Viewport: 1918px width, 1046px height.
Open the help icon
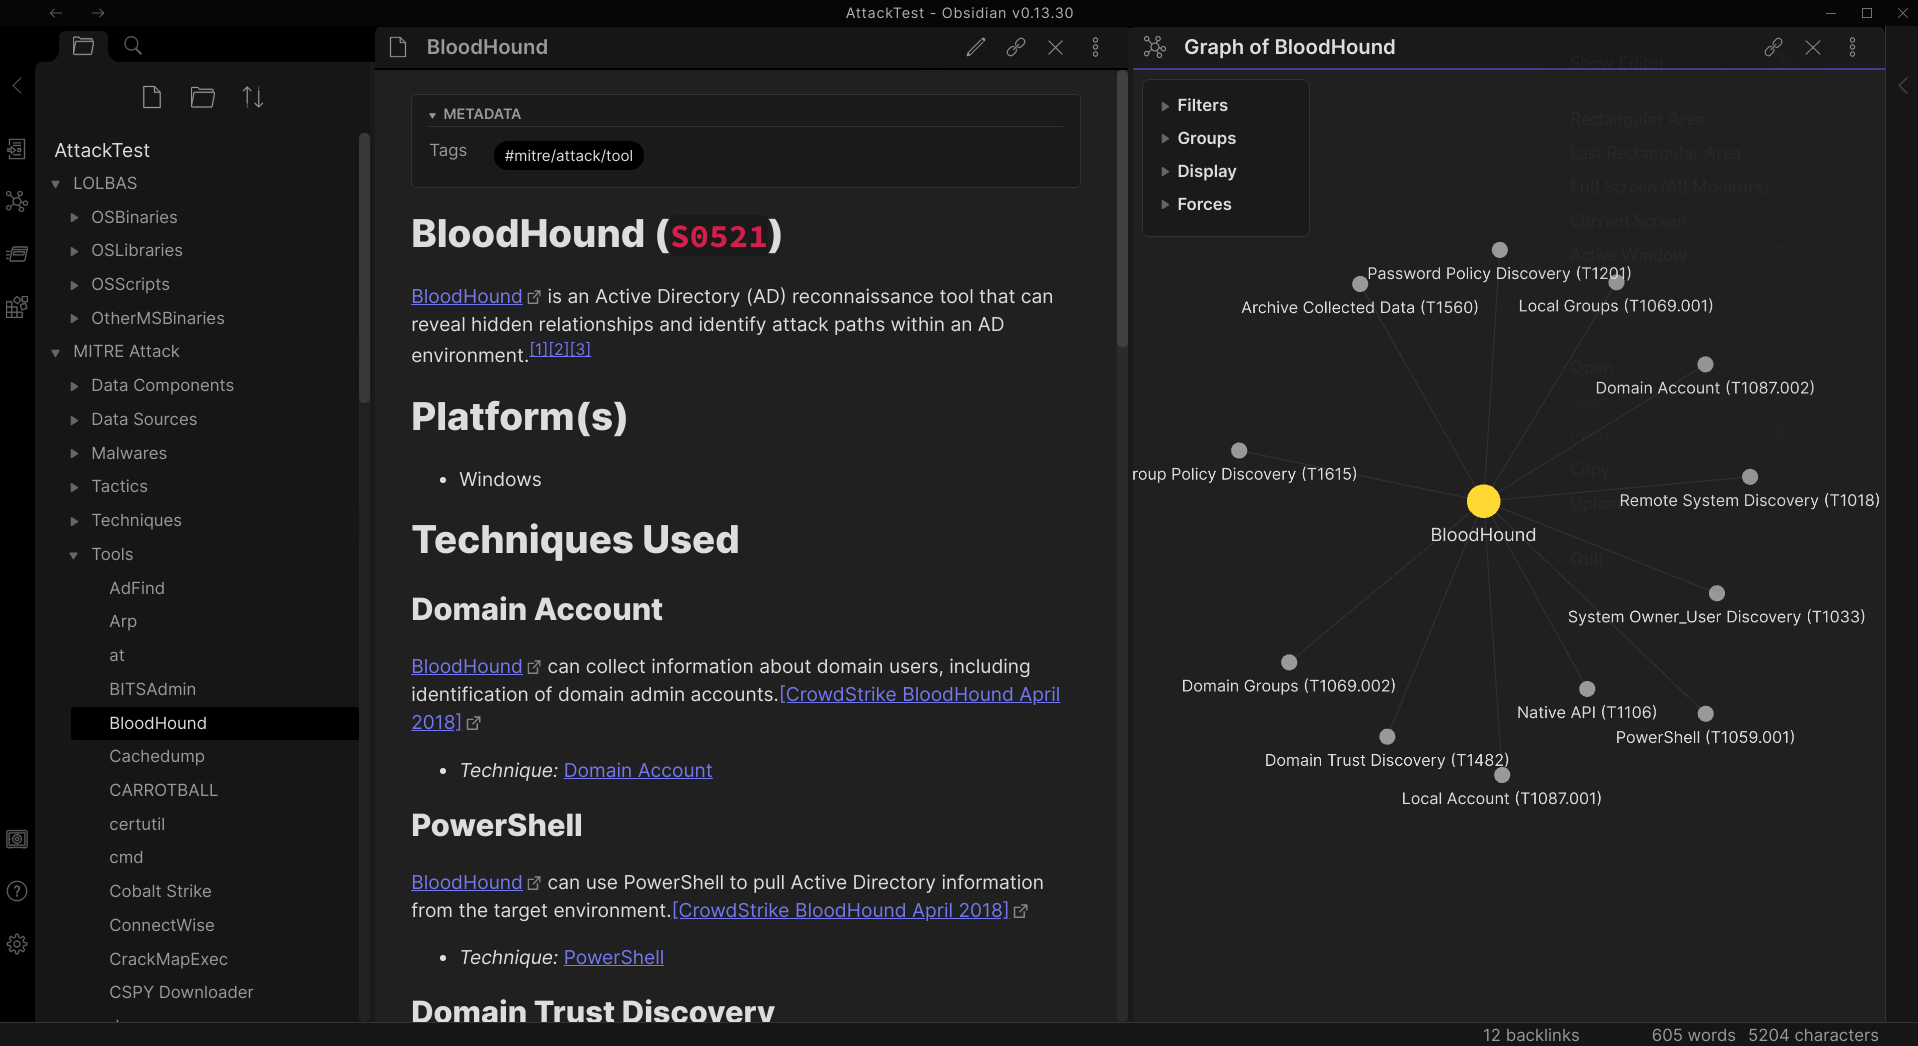[17, 891]
